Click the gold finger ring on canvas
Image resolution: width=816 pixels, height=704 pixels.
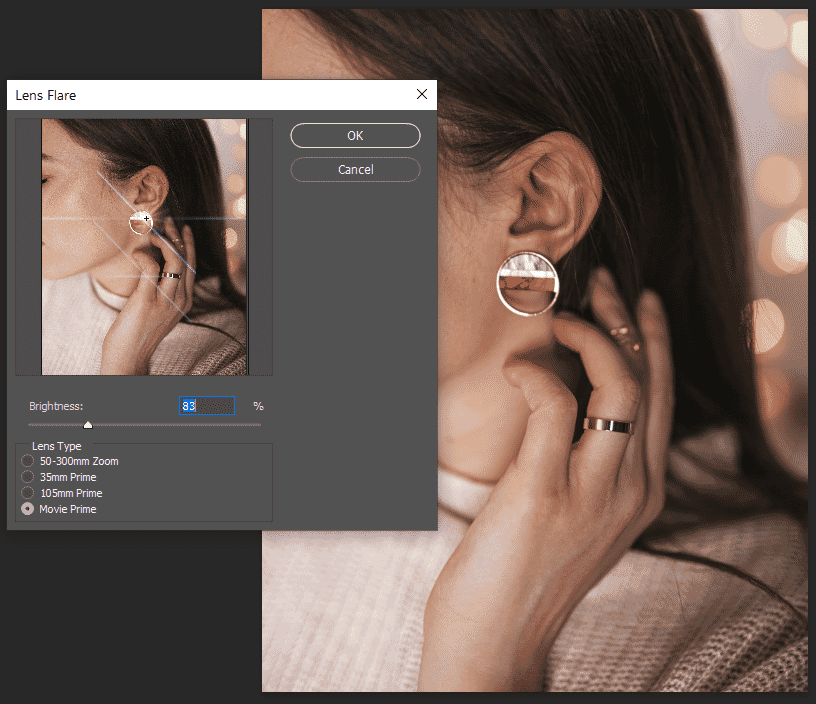coord(608,426)
